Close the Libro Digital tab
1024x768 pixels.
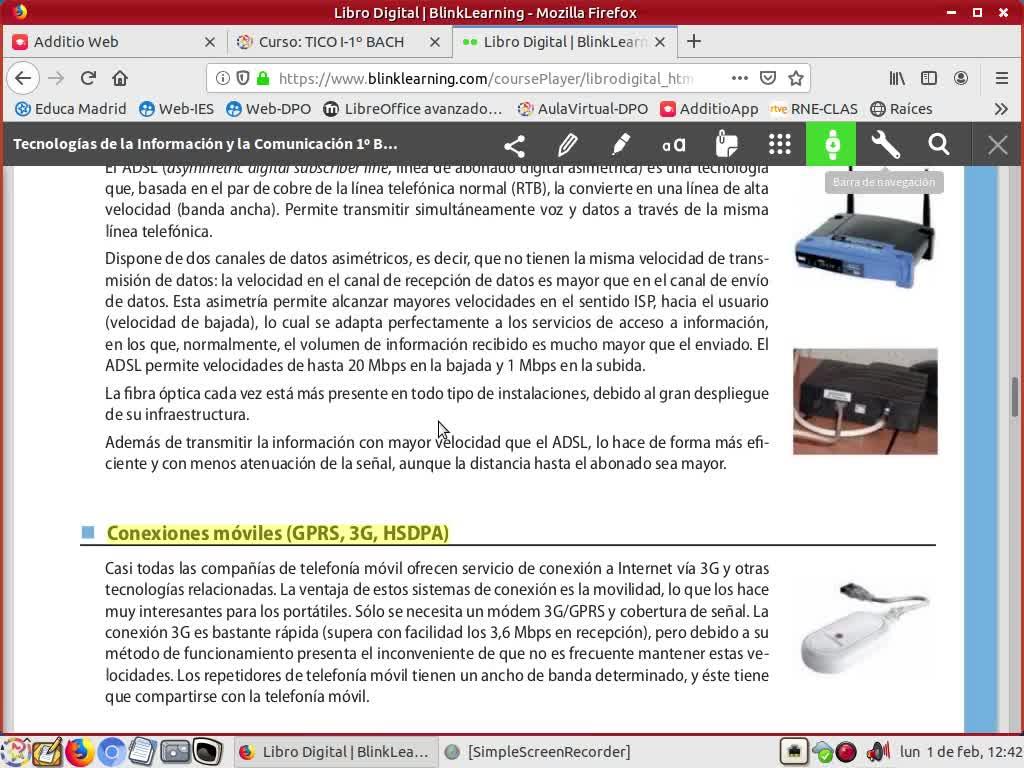(660, 42)
